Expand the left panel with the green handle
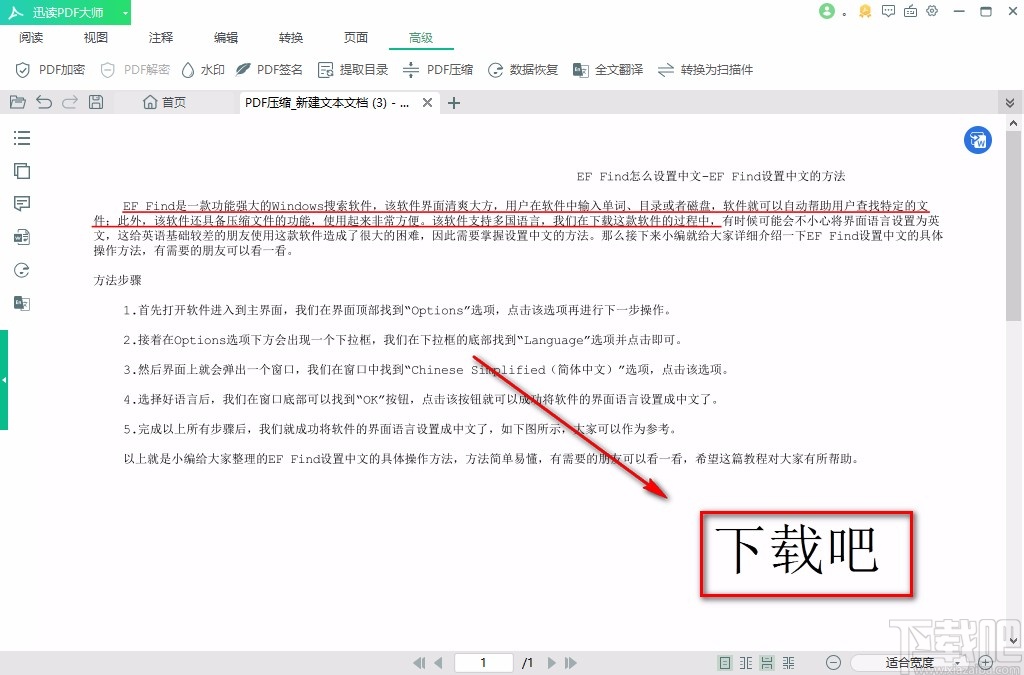The height and width of the screenshot is (675, 1024). click(4, 379)
